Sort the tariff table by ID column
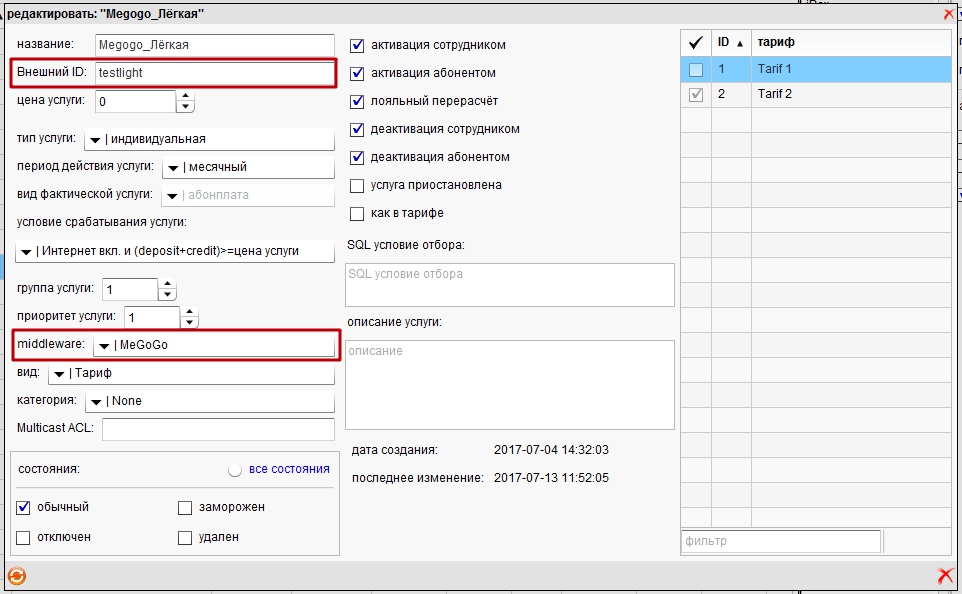Image resolution: width=962 pixels, height=594 pixels. click(730, 43)
